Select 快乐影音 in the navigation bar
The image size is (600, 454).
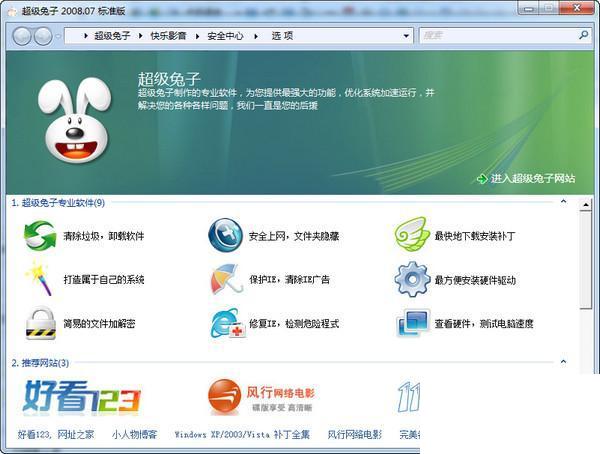[x=168, y=36]
